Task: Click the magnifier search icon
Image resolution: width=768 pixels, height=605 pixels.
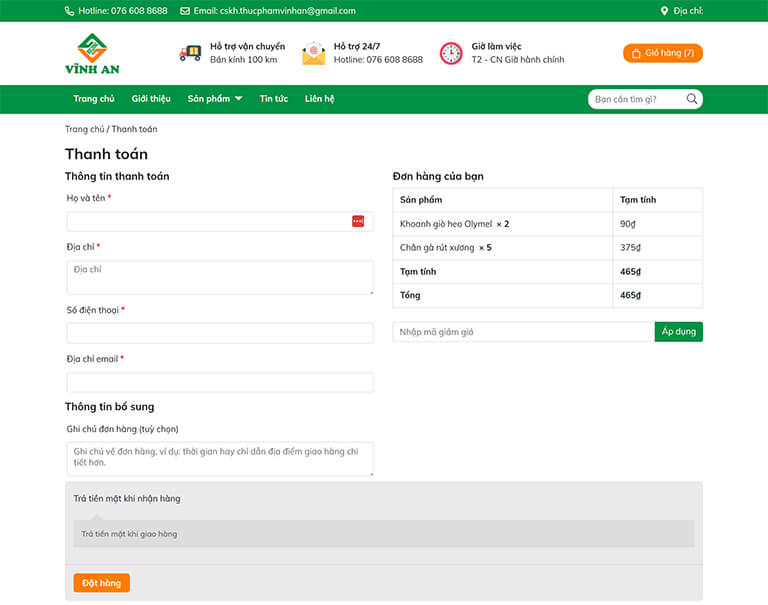Action: [692, 99]
